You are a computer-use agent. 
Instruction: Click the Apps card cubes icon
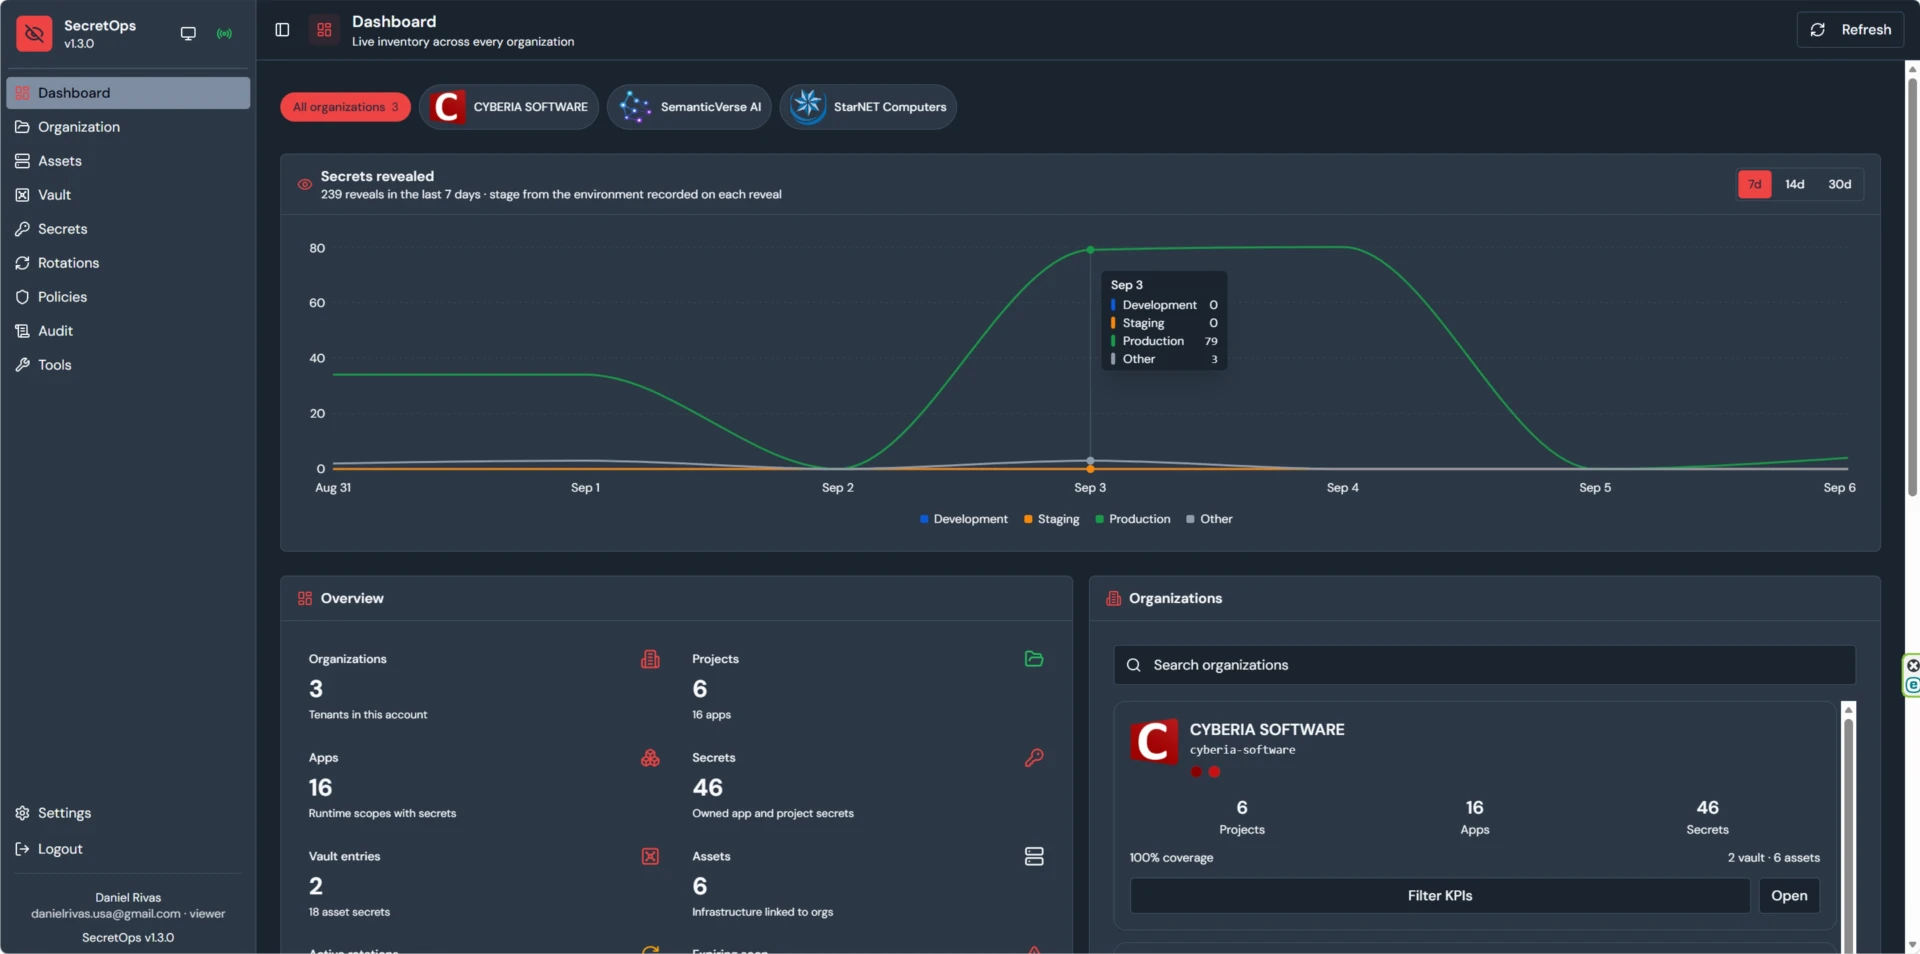pos(650,758)
